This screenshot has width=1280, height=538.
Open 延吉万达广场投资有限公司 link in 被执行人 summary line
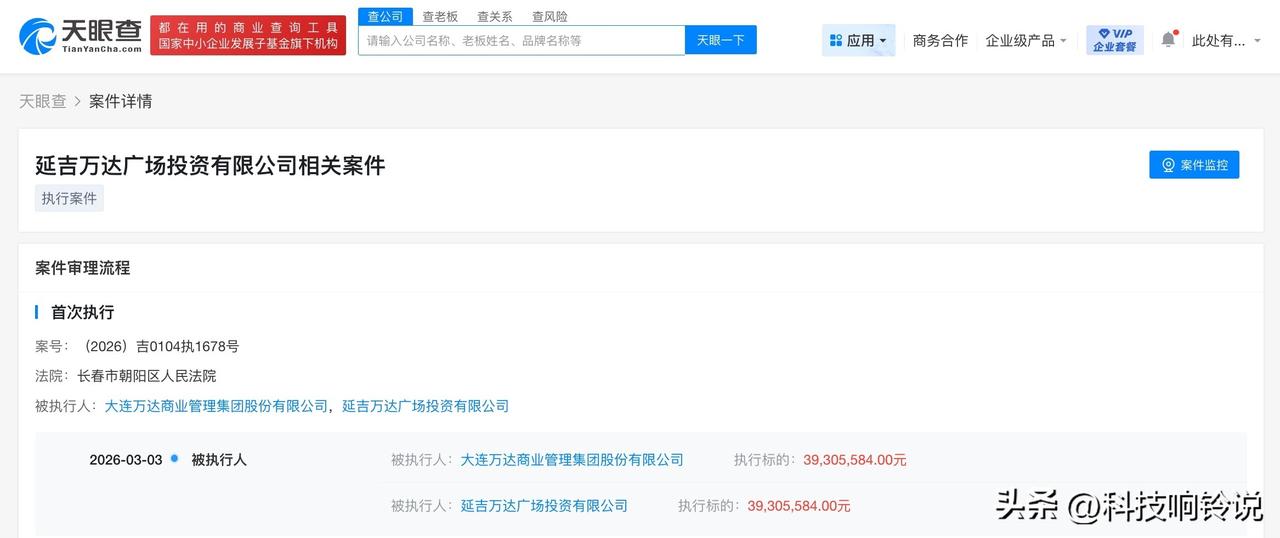[426, 406]
